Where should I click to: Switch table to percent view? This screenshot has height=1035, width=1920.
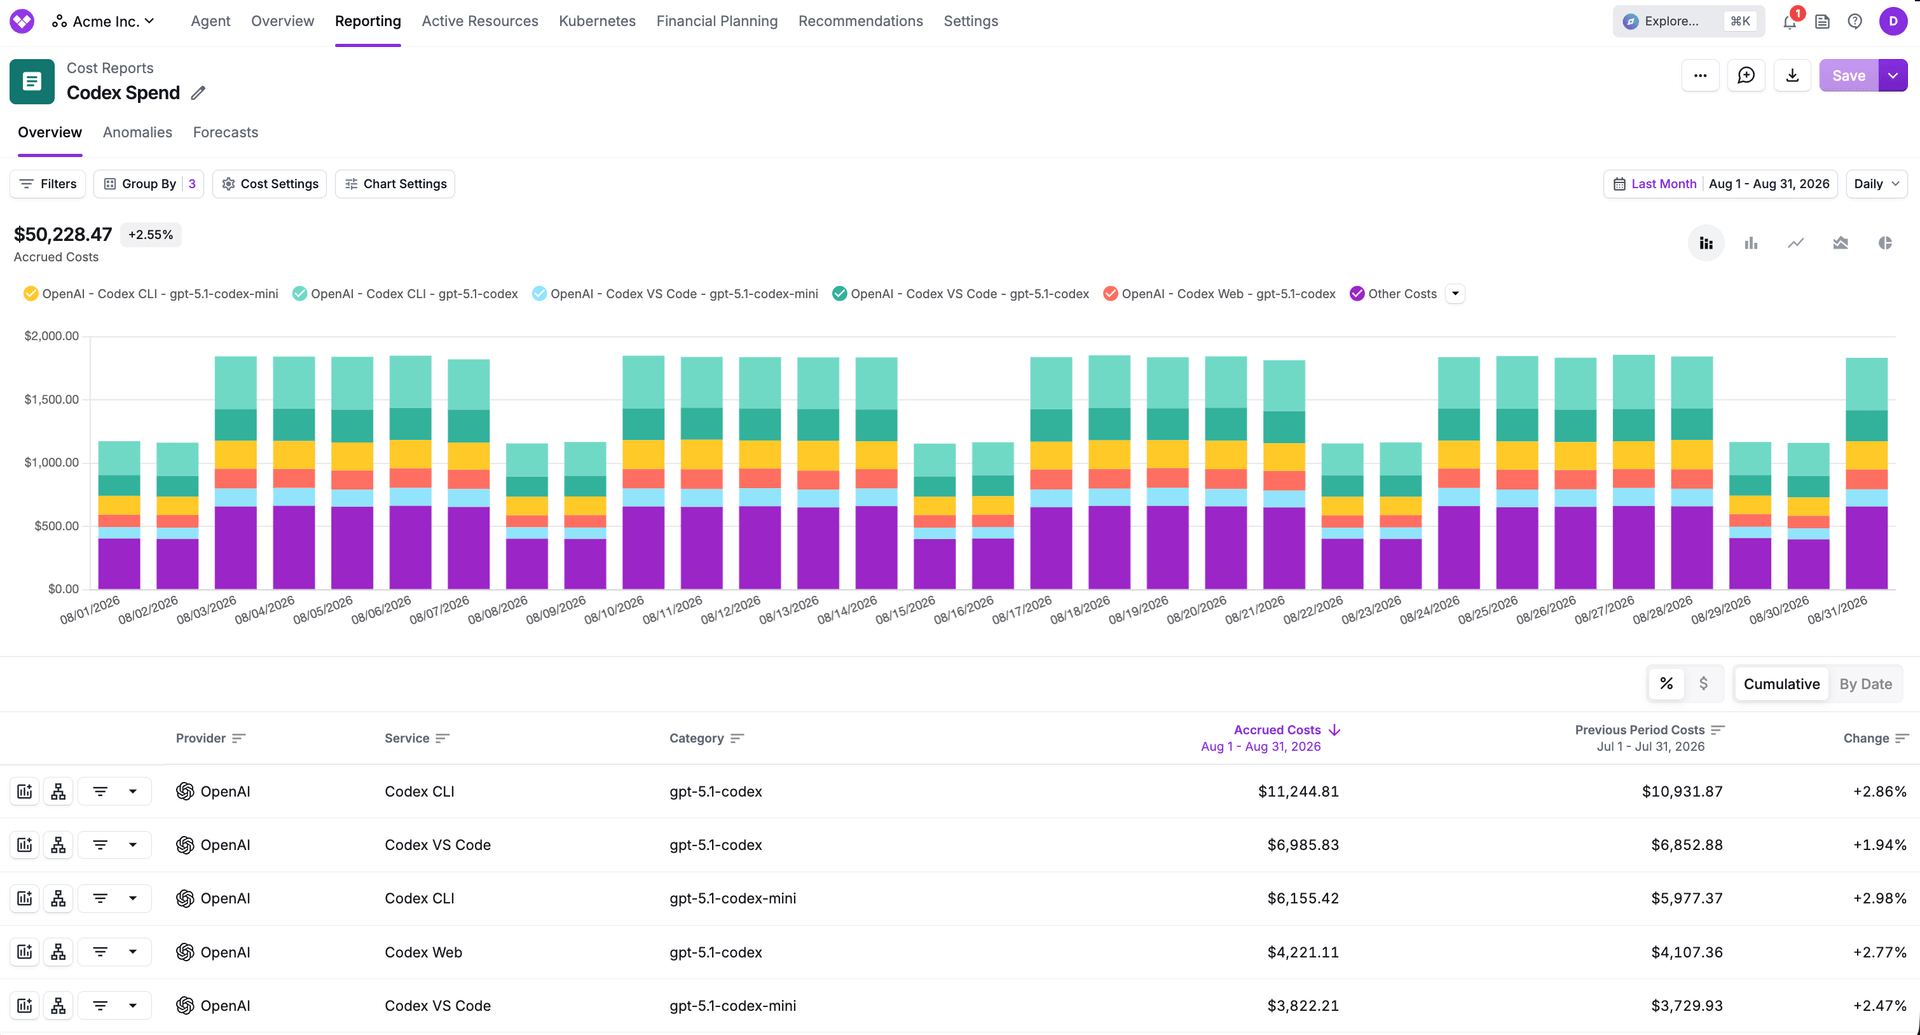pos(1666,684)
